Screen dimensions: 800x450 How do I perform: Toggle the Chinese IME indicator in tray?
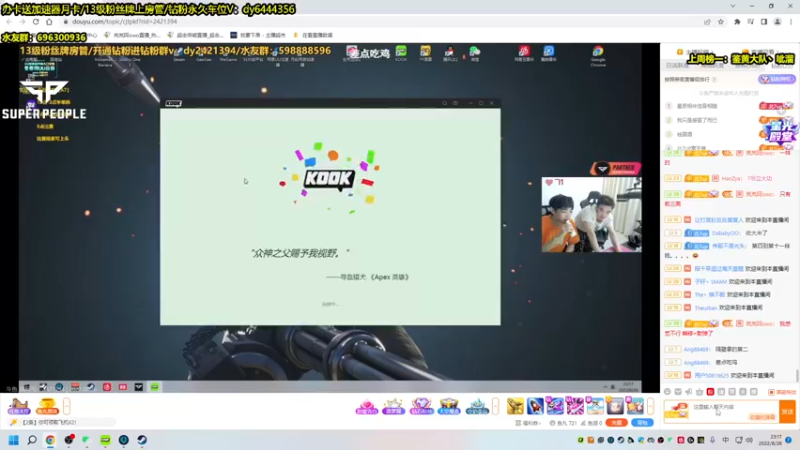tap(726, 440)
